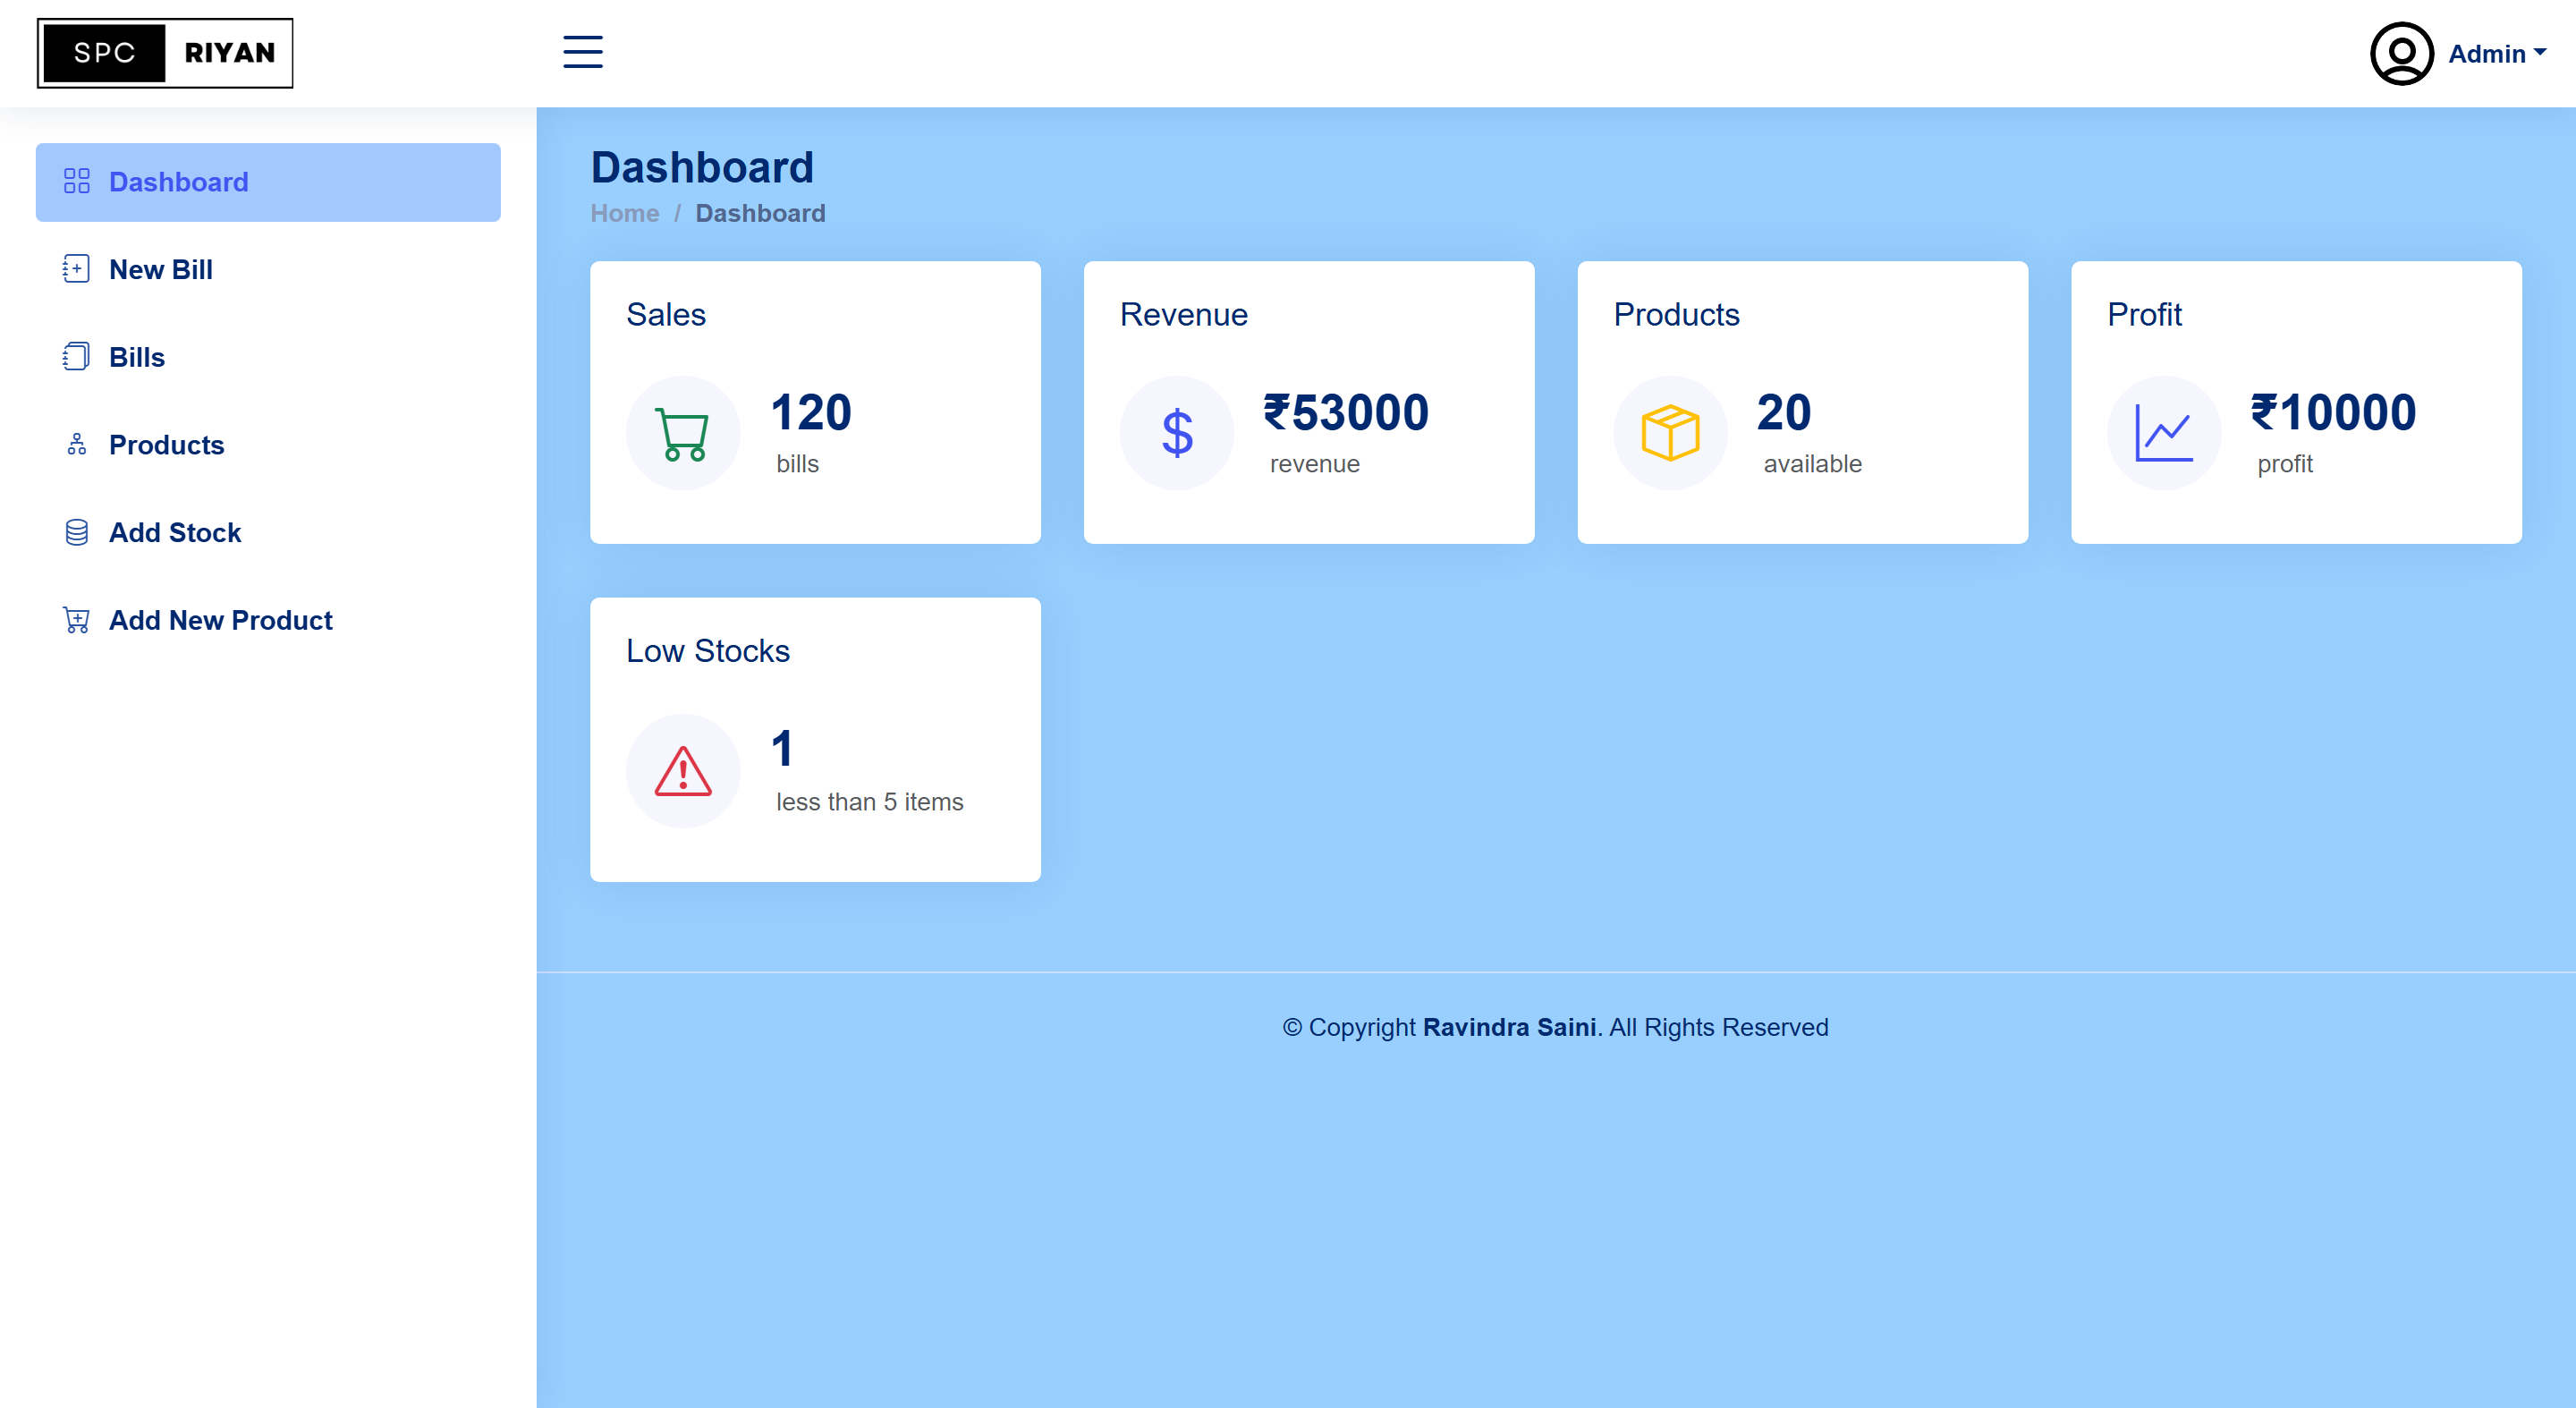
Task: Click the Add Stock database icon
Action: (x=76, y=533)
